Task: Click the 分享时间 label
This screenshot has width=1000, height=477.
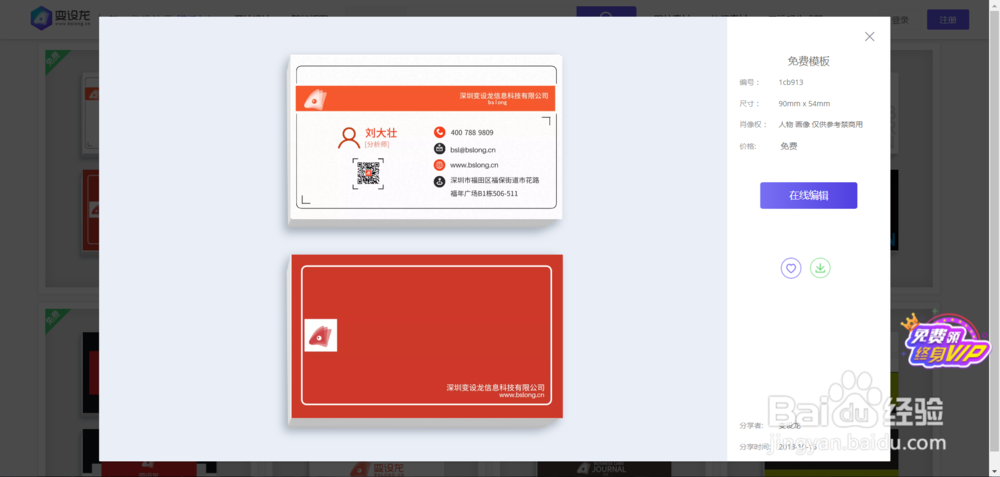Action: (x=755, y=446)
